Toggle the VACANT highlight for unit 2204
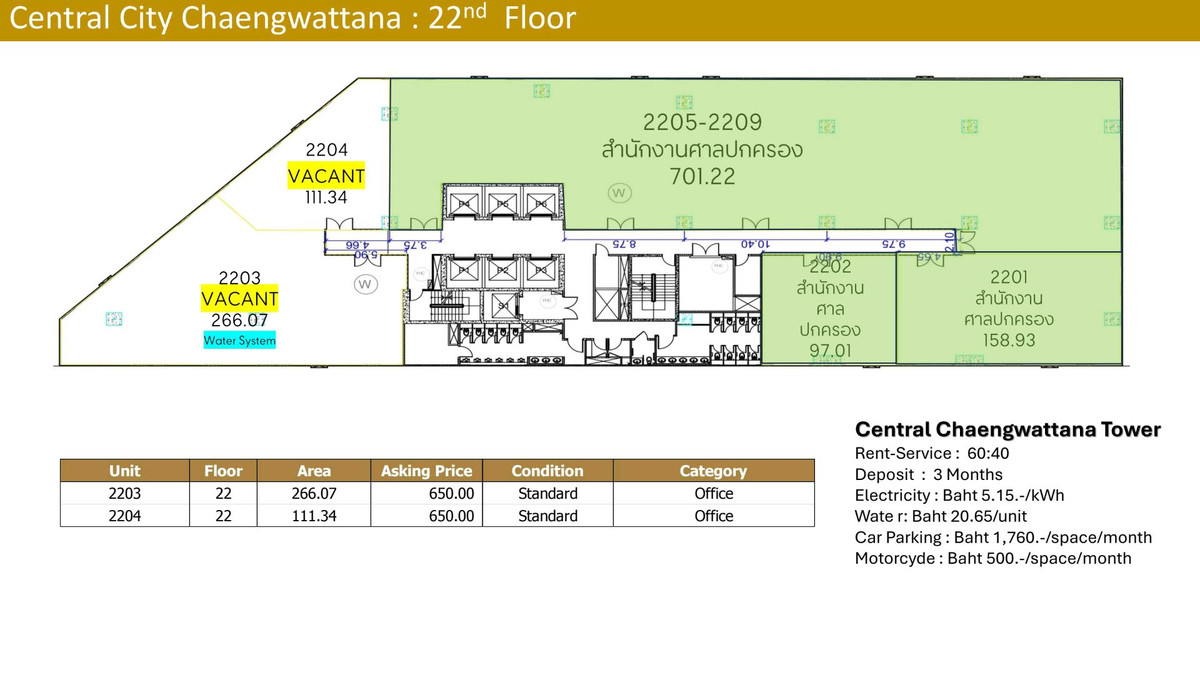 pos(325,176)
